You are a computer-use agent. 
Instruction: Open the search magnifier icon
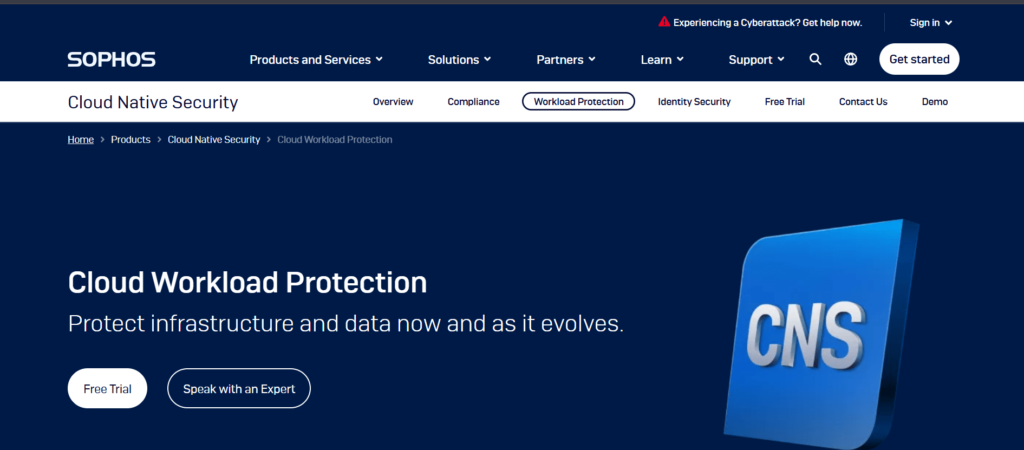coord(815,59)
